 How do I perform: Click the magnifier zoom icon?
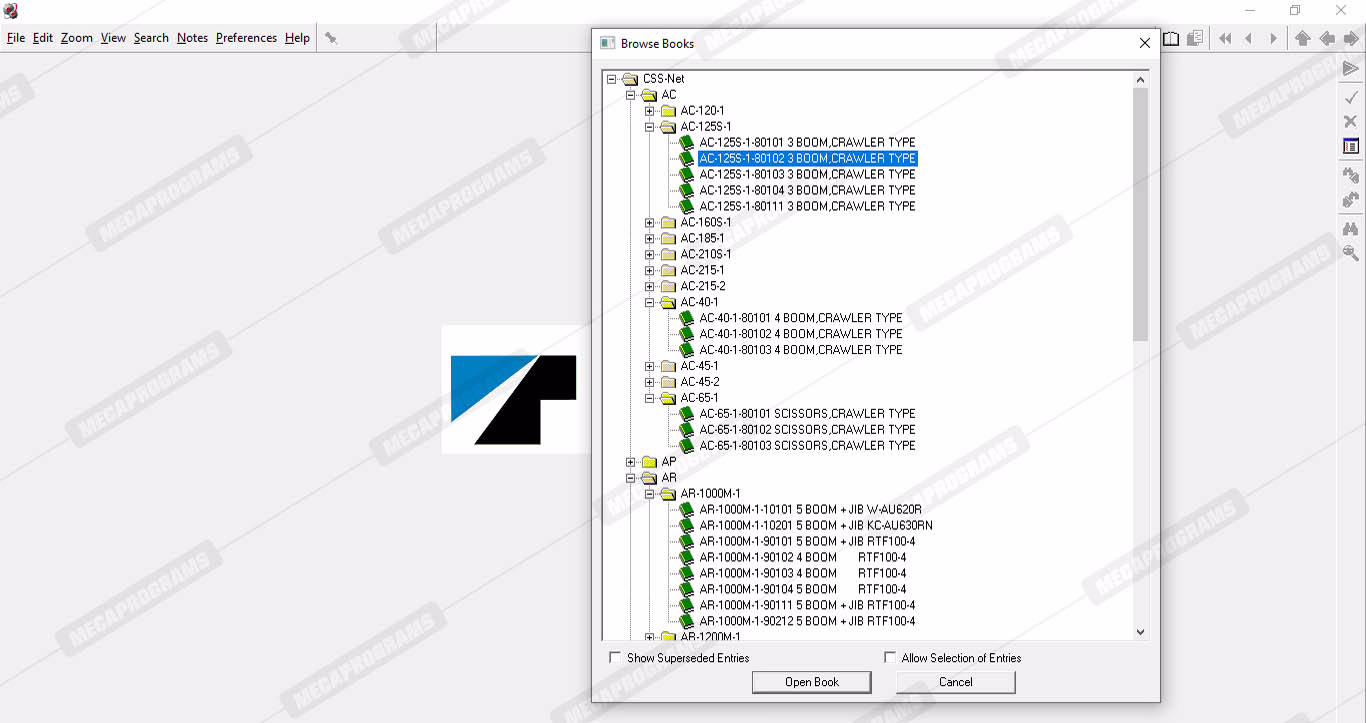pyautogui.click(x=1350, y=254)
